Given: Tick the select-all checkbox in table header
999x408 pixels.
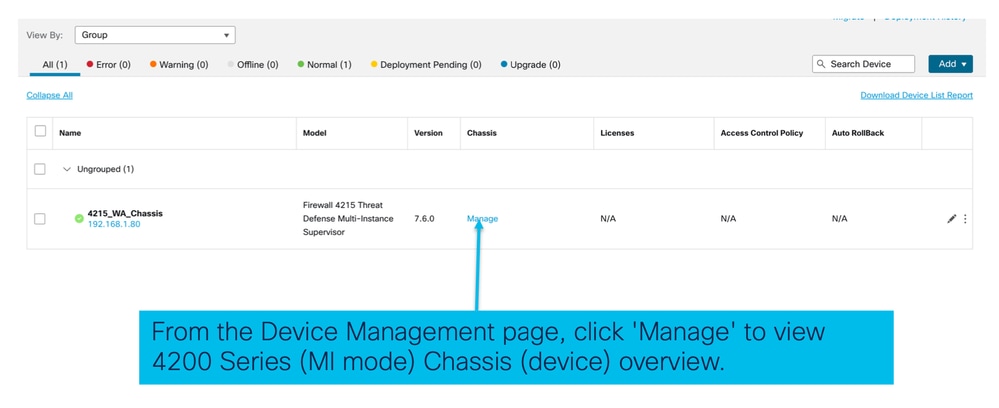Looking at the screenshot, I should tap(40, 131).
